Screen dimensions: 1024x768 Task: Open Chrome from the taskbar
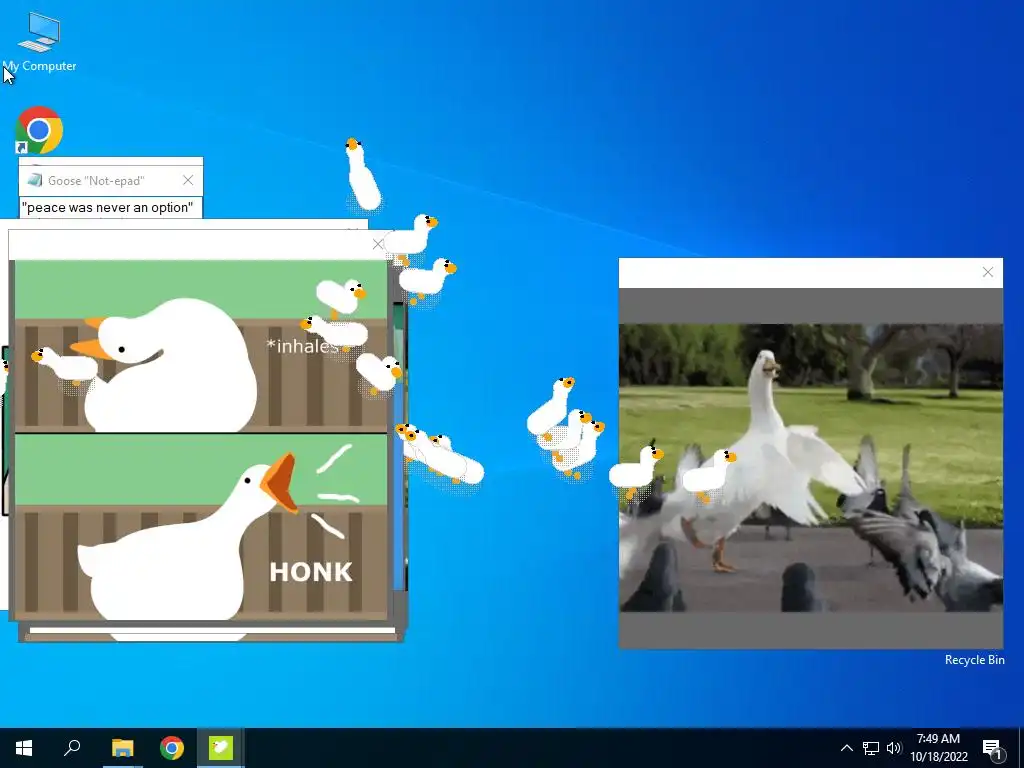pyautogui.click(x=172, y=748)
